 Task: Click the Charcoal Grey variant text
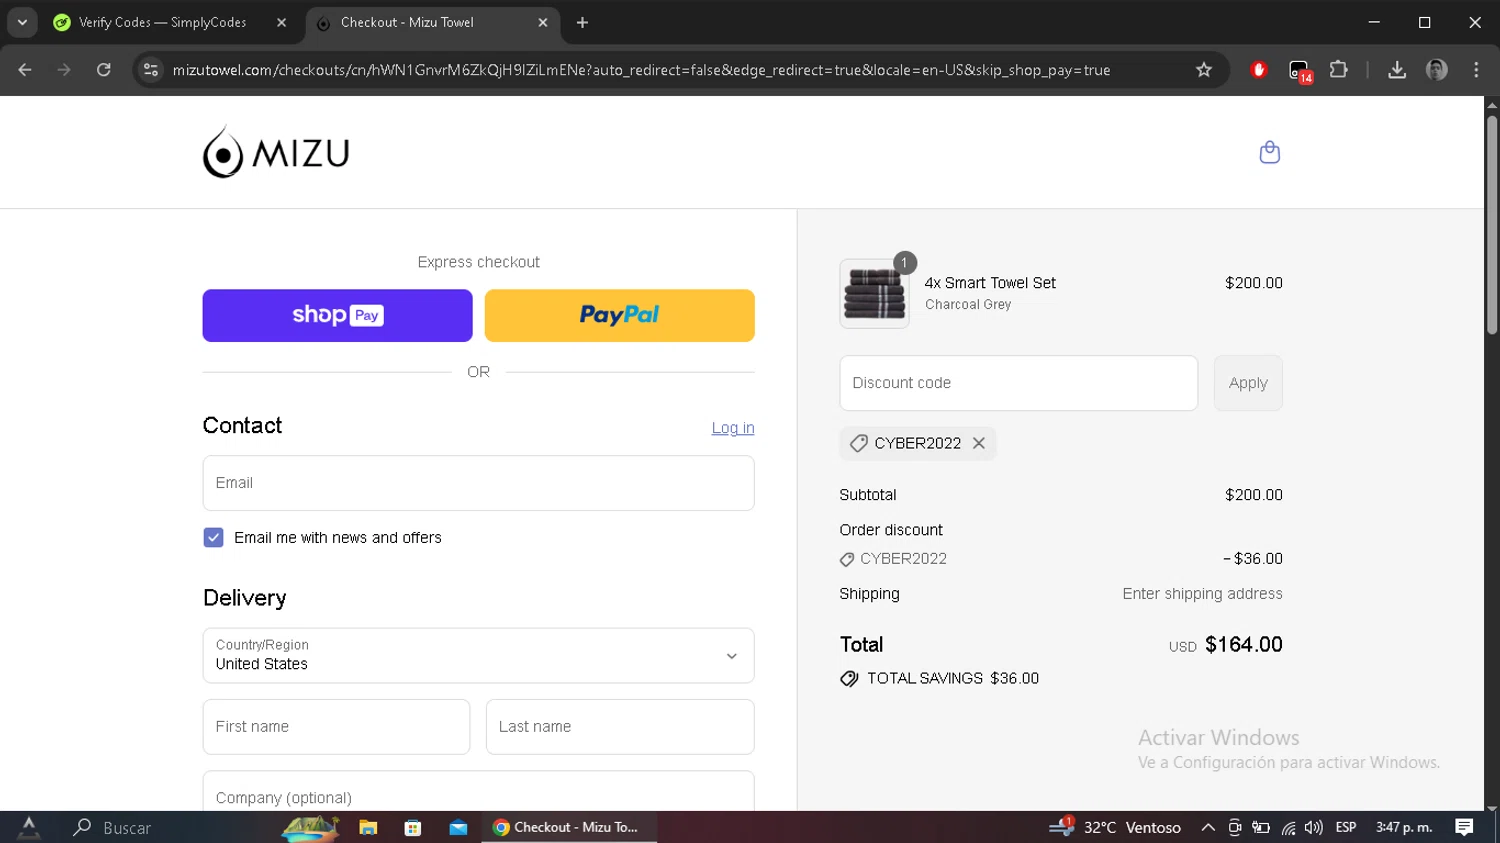pyautogui.click(x=968, y=305)
